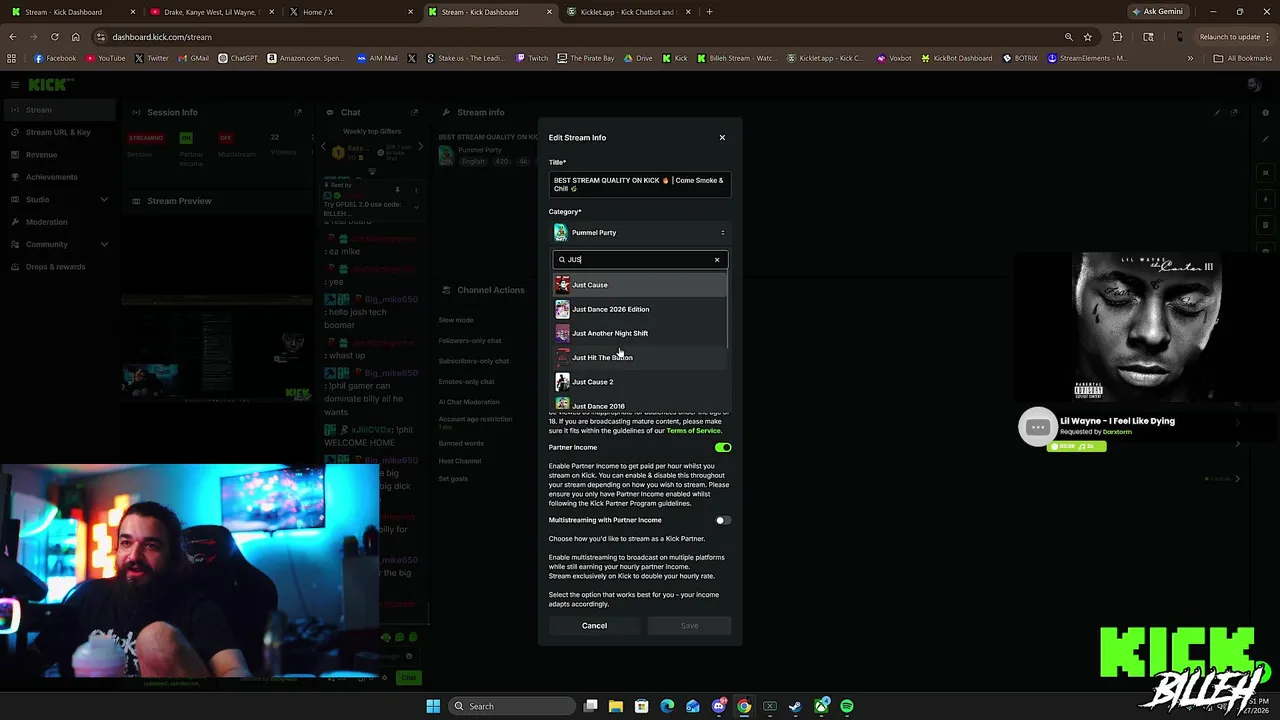Click the zoom magnifier icon in the address bar
The image size is (1280, 720).
point(1068,37)
